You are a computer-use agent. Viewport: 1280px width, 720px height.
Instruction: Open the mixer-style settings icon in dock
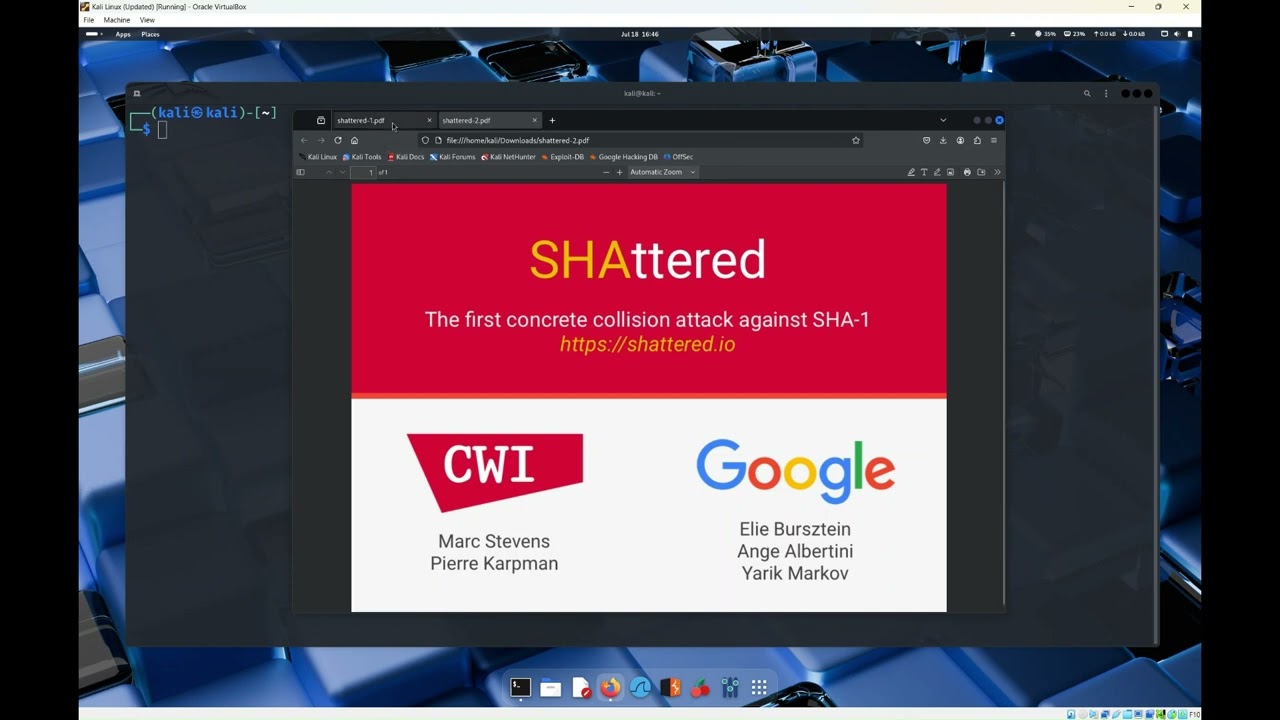point(730,687)
